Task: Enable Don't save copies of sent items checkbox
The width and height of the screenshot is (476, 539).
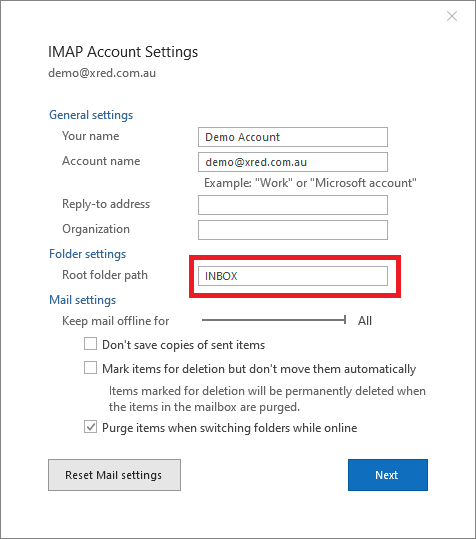Action: 90,344
